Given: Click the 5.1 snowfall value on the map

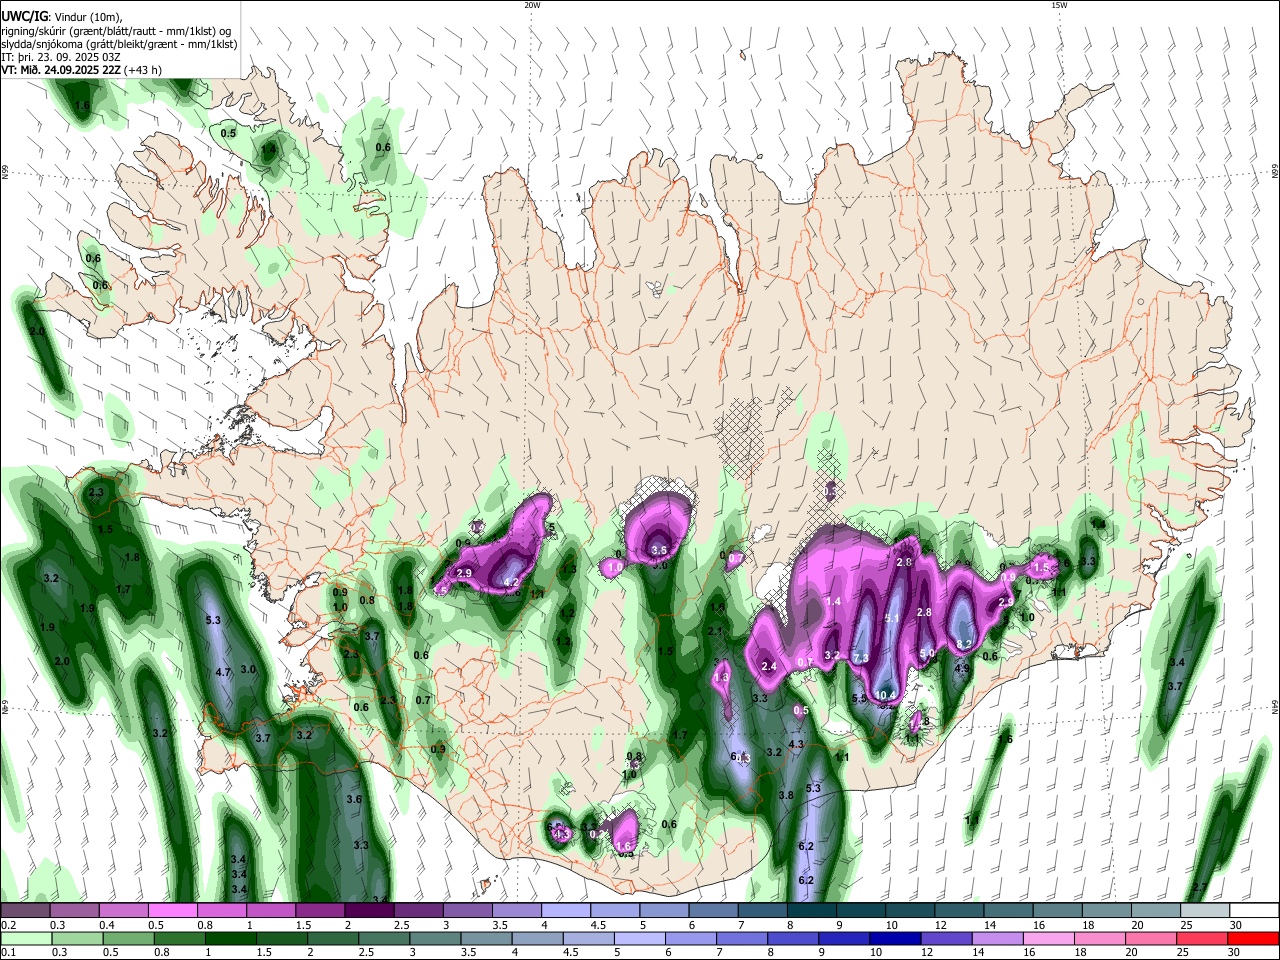Looking at the screenshot, I should click(893, 619).
